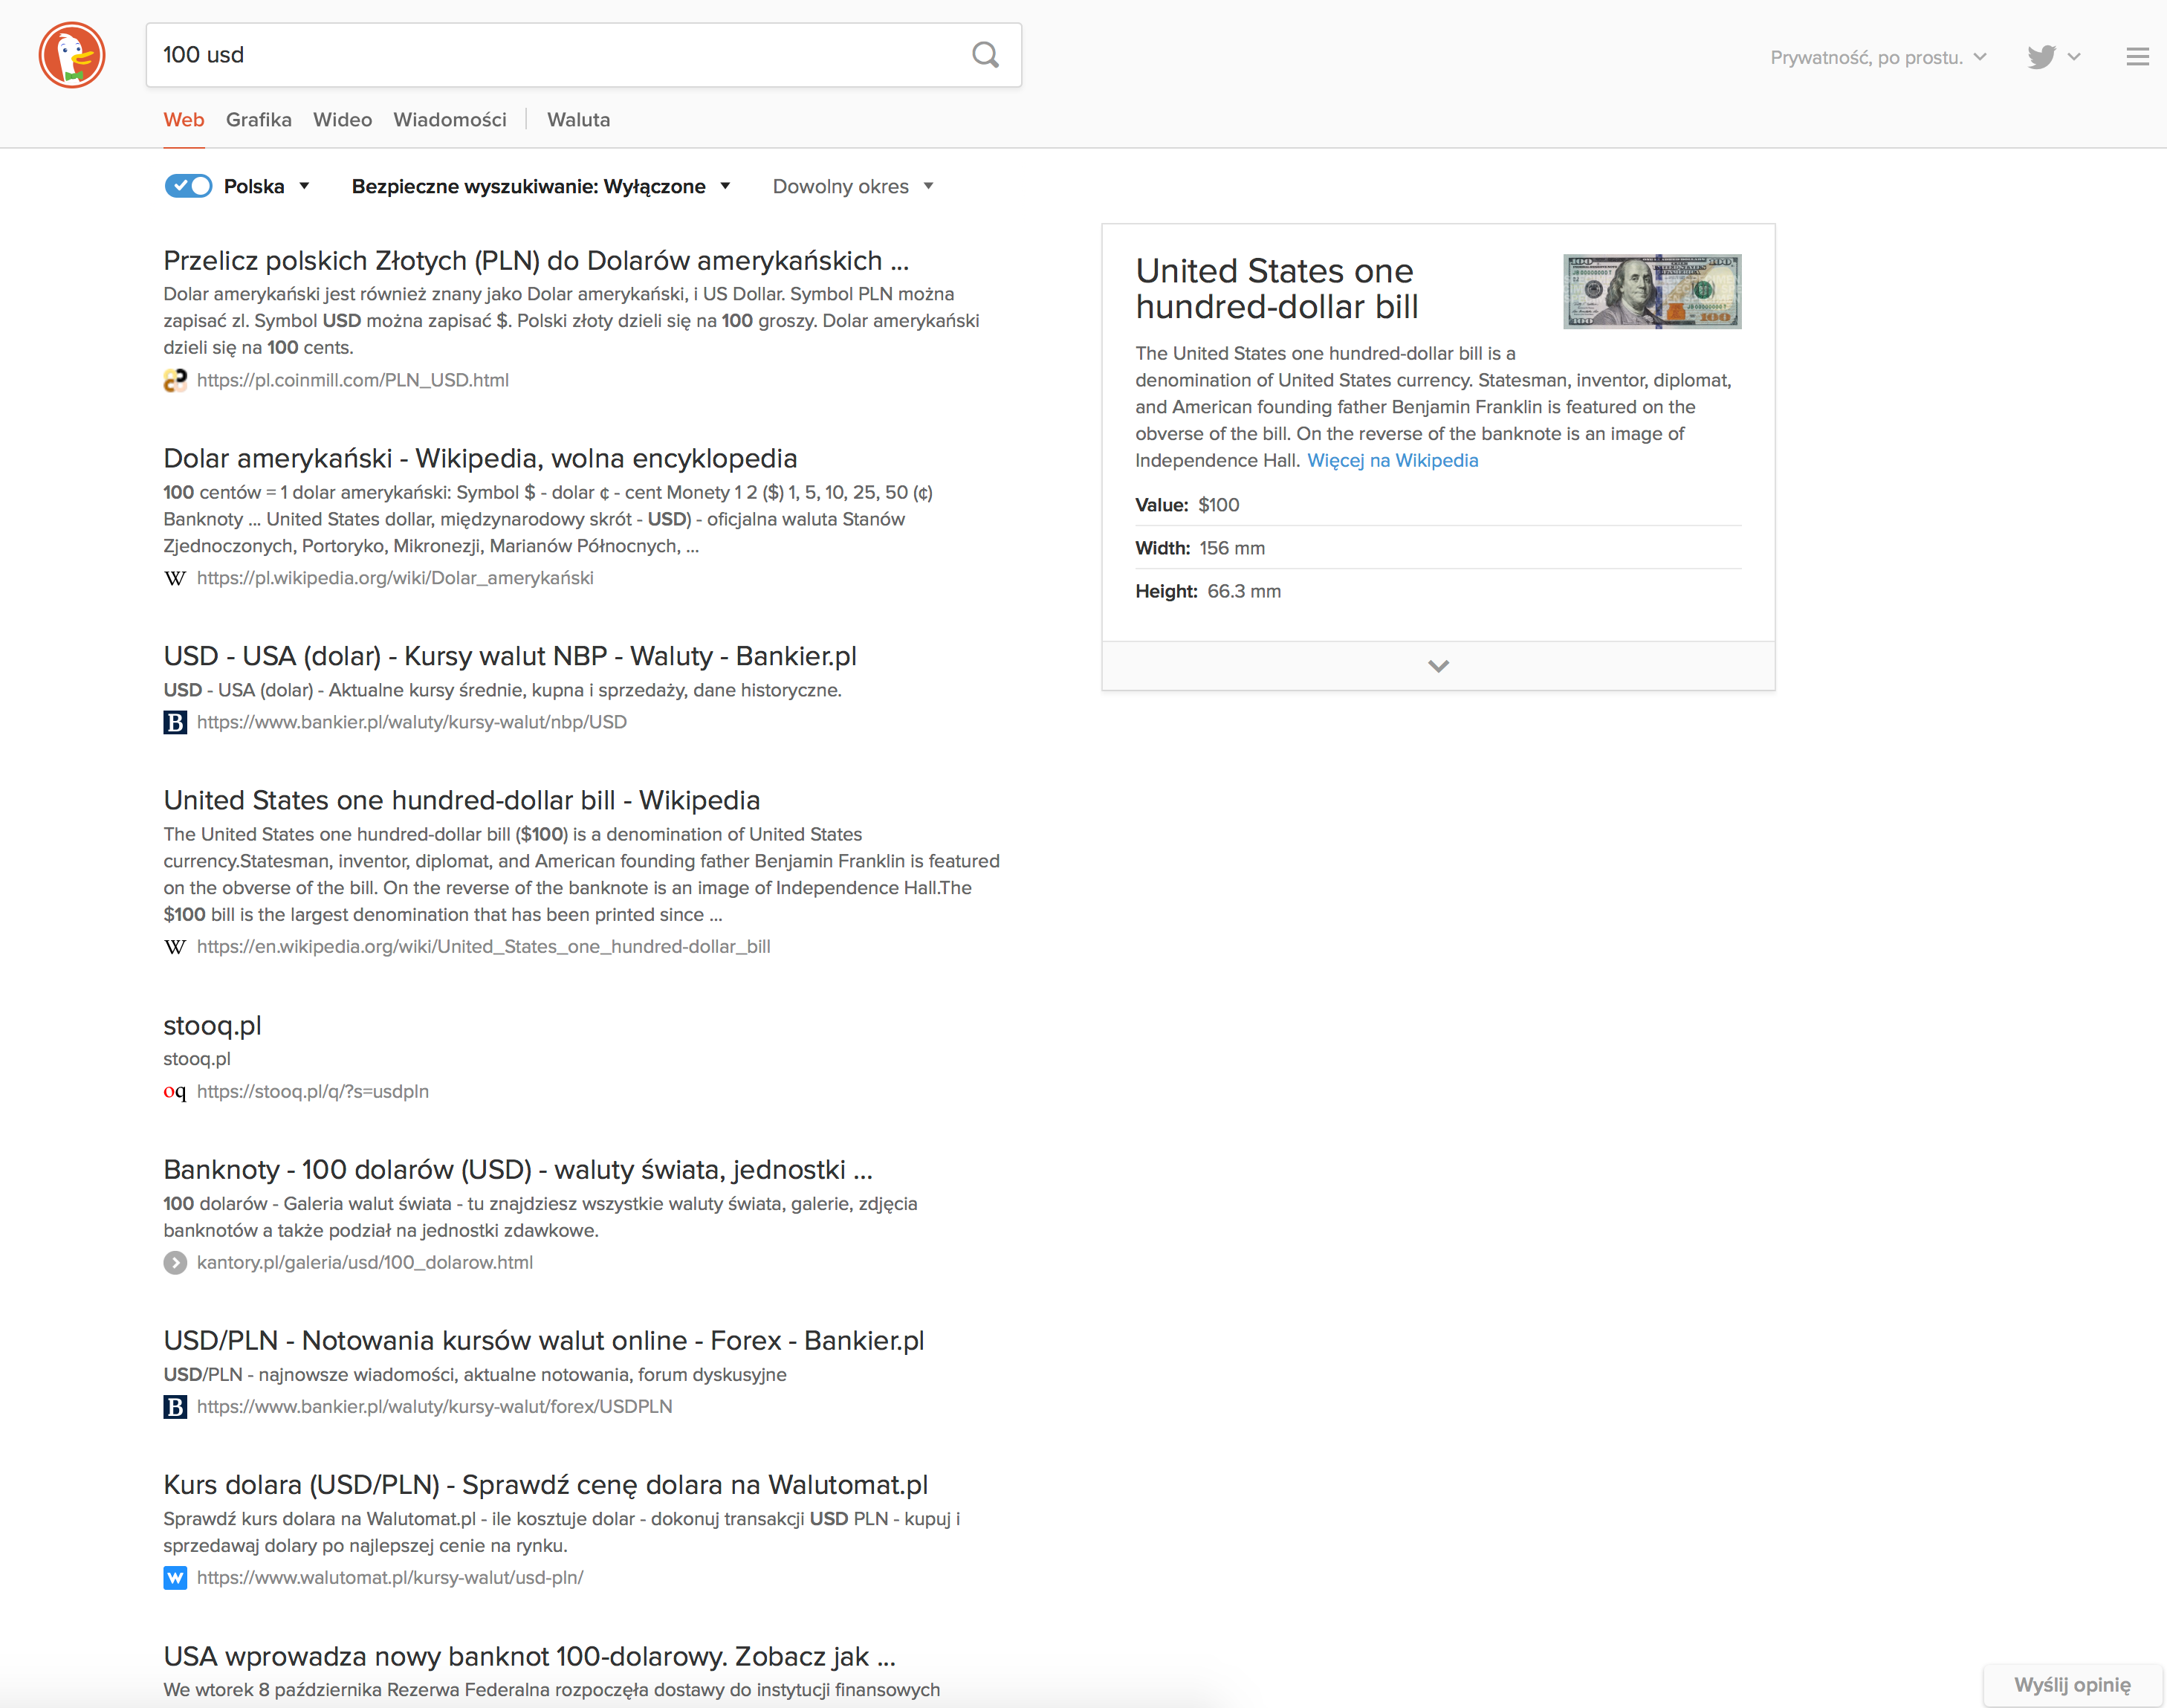Open United States one hundred-dollar bill - Wikipedia result
The image size is (2167, 1708).
[462, 801]
